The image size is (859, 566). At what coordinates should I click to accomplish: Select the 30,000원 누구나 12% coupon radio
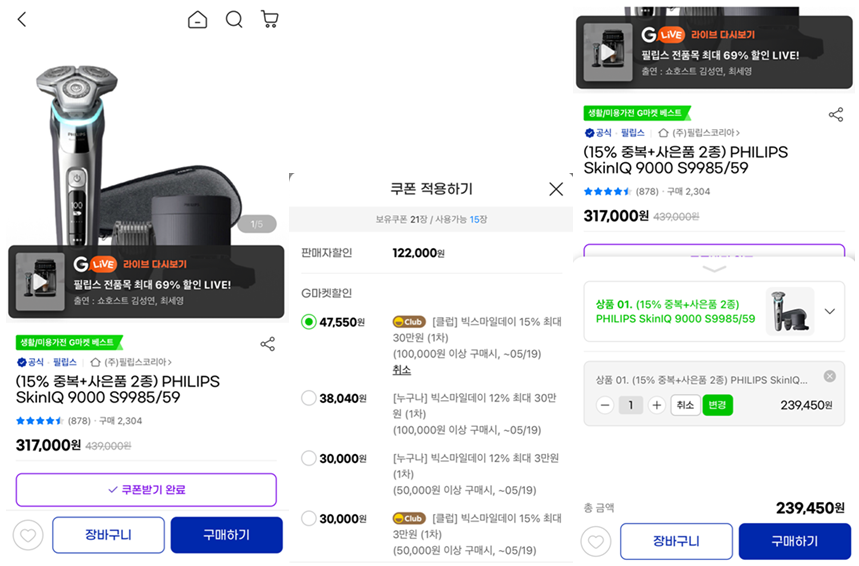[x=309, y=458]
